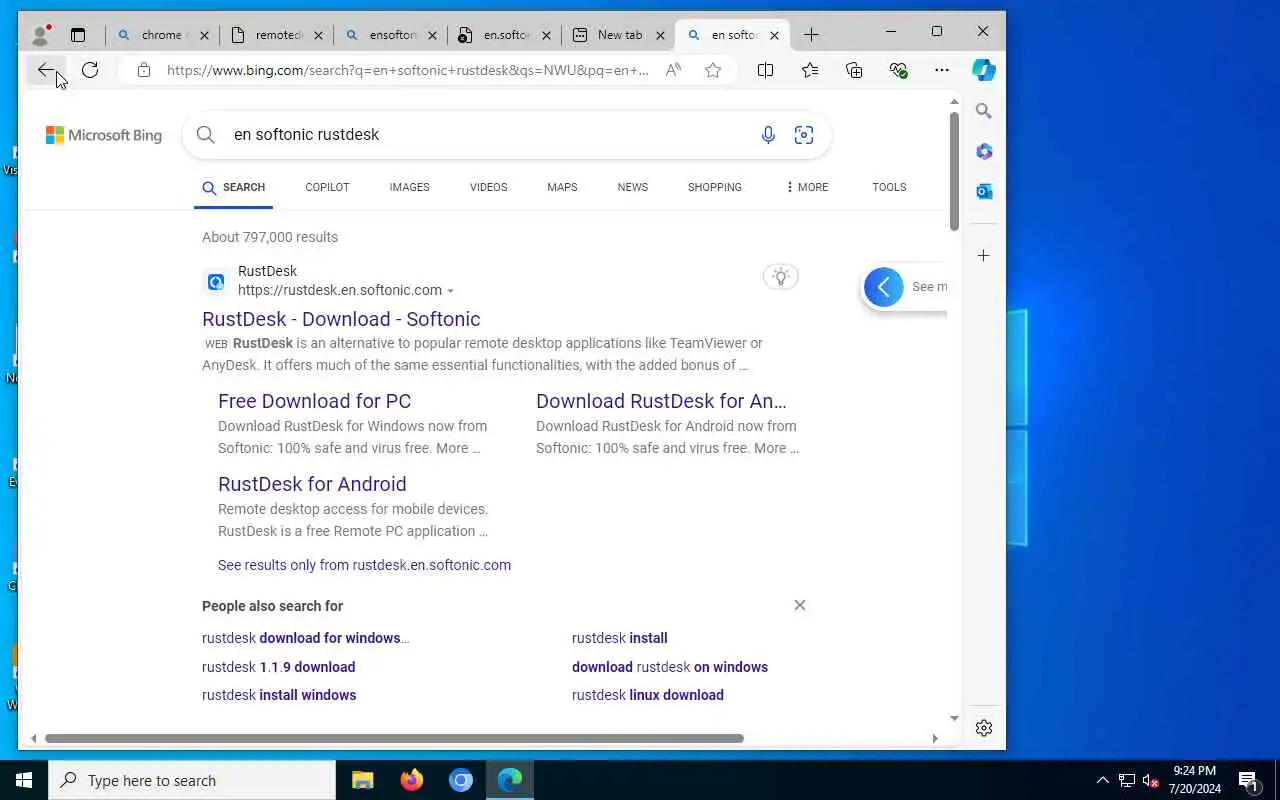Open Read aloud icon in address bar
This screenshot has width=1280, height=800.
(x=674, y=70)
